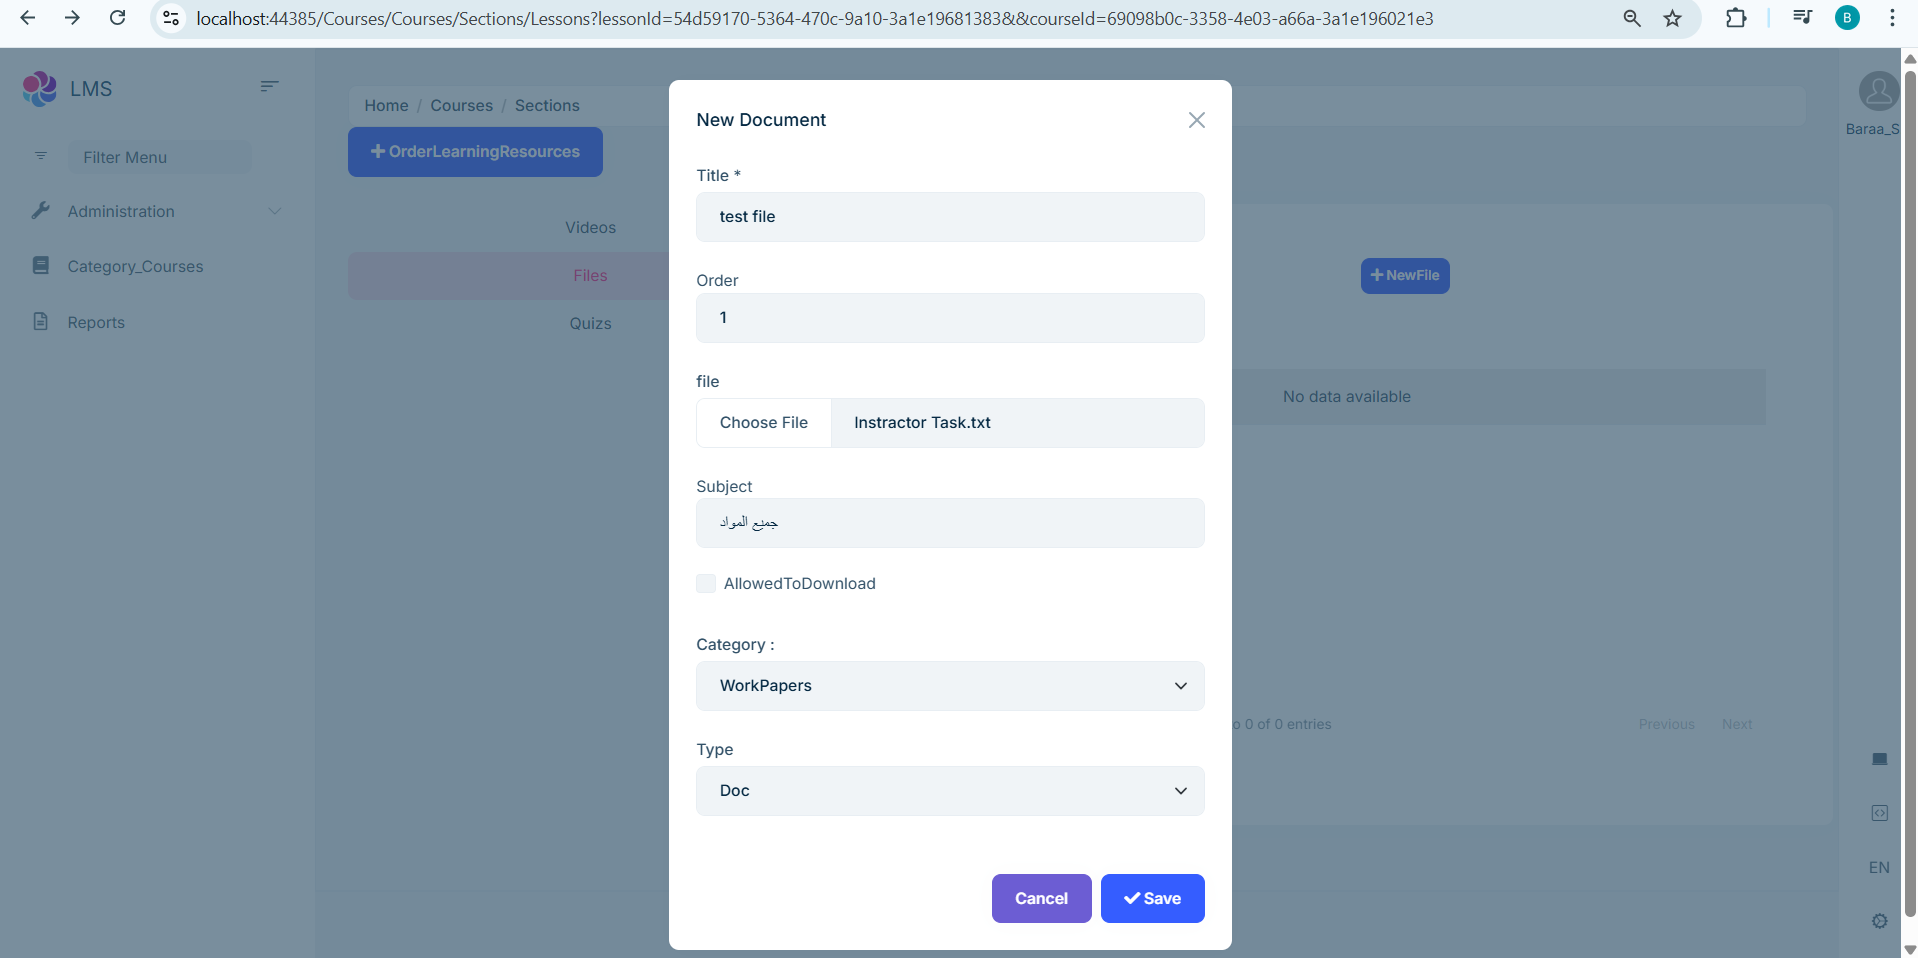Open Category_Courses in the sidebar
Viewport: 1918px width, 958px height.
(x=135, y=267)
